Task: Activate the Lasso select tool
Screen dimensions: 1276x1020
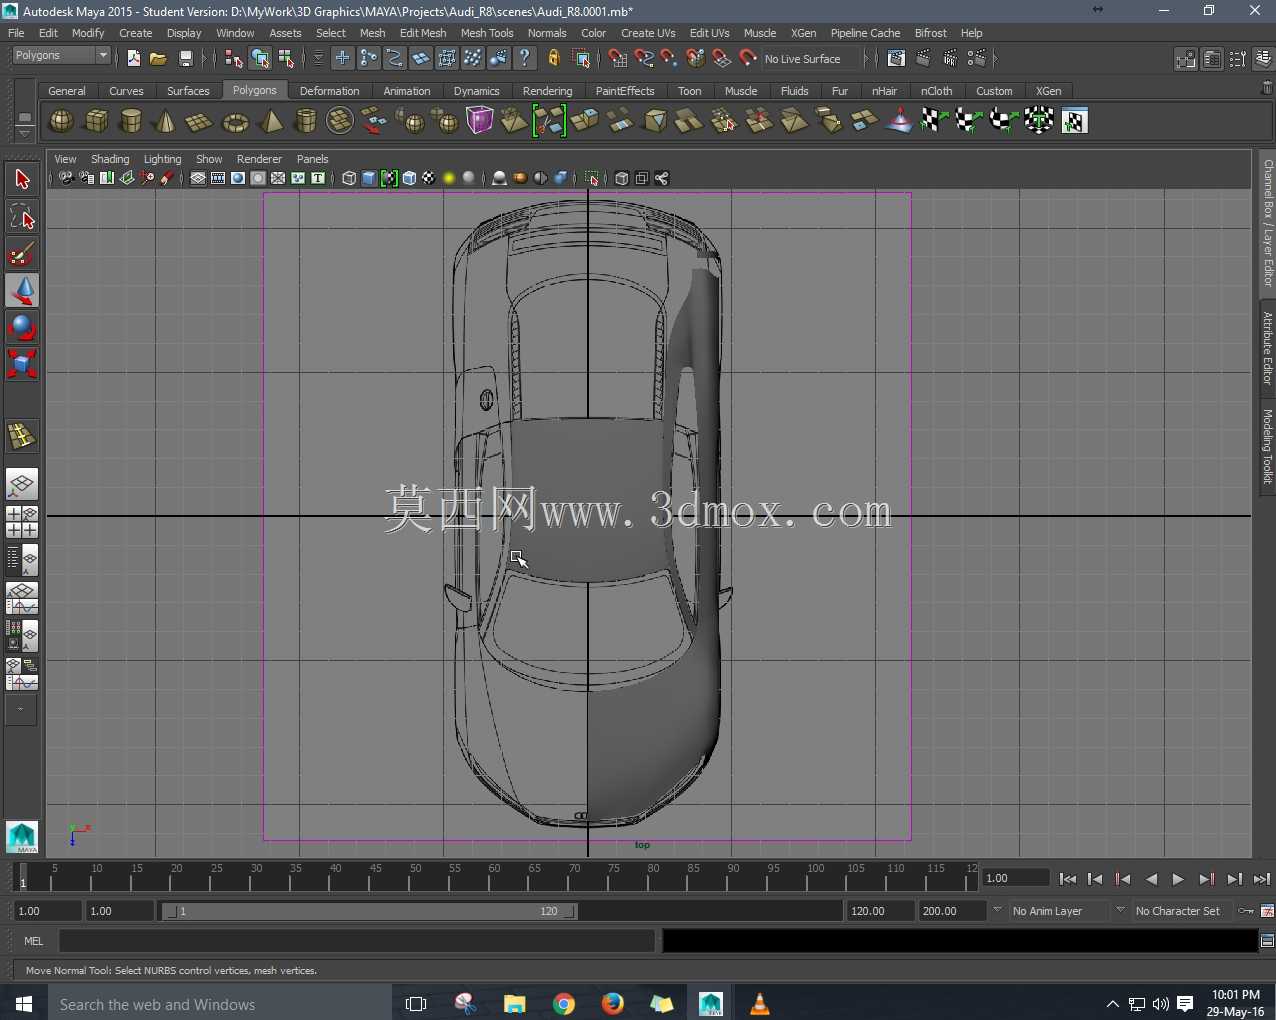Action: pos(22,217)
